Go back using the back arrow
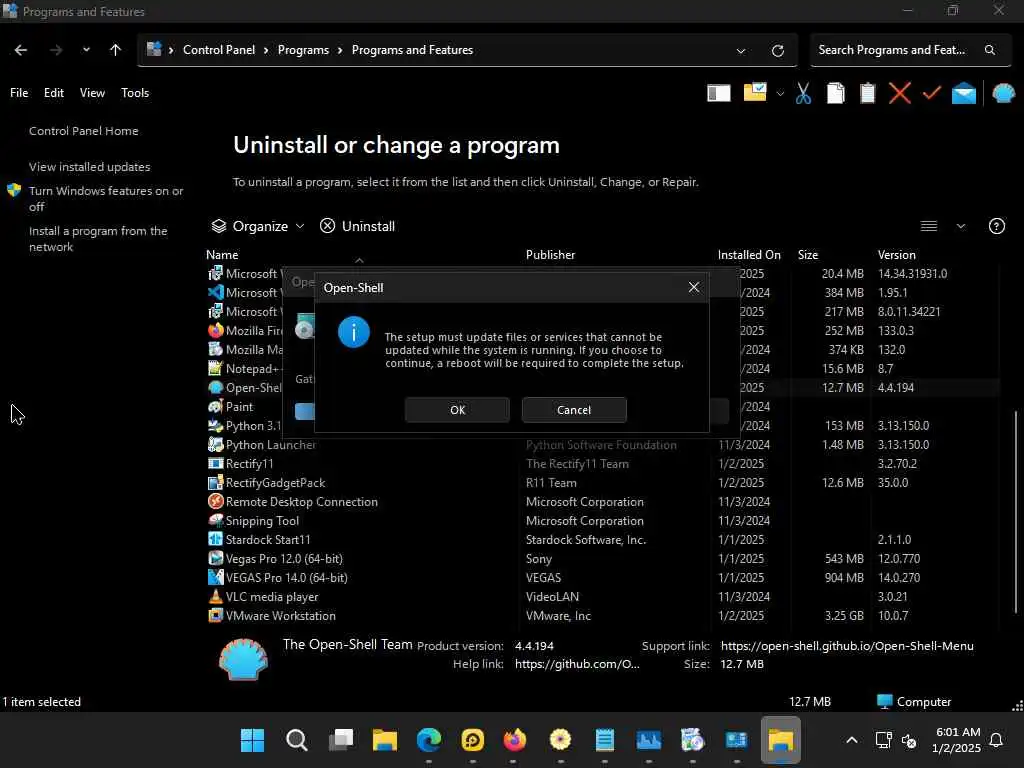This screenshot has width=1024, height=768. 21,50
